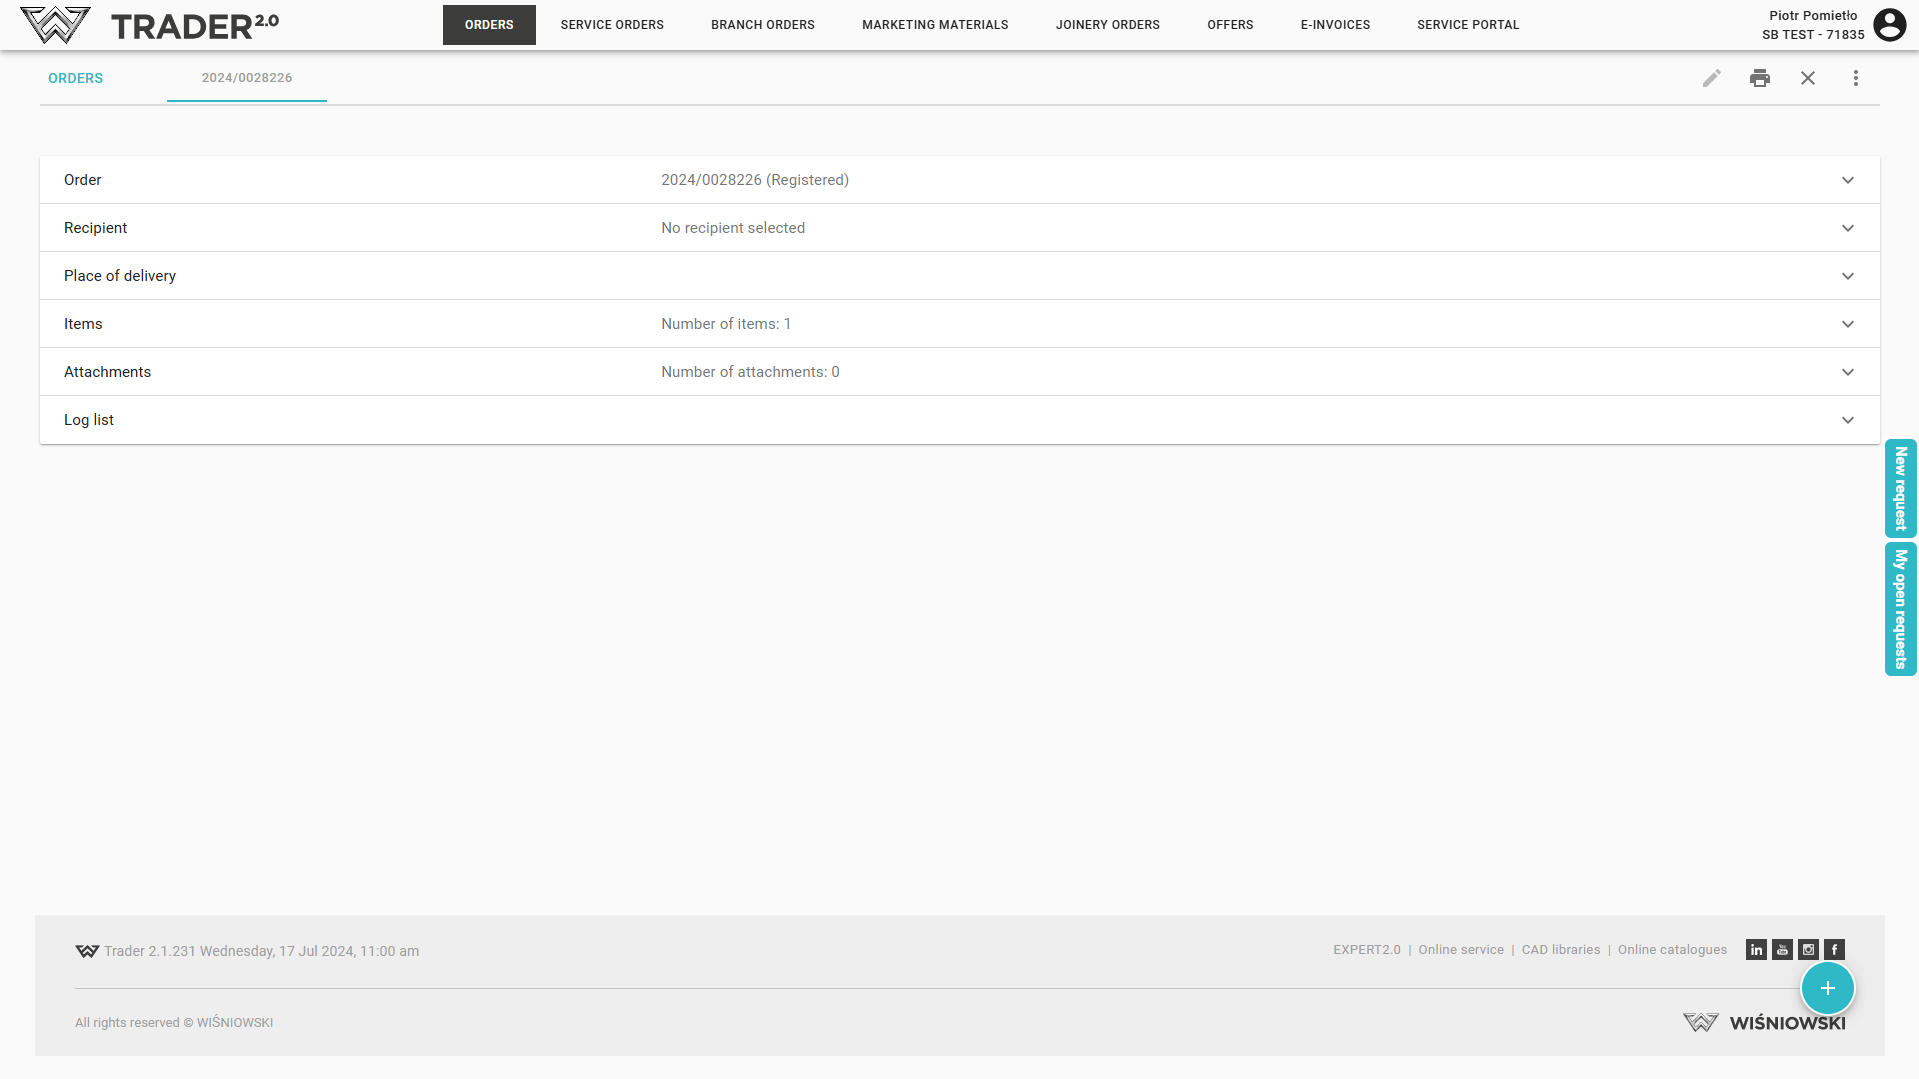Open the New request side button
The height and width of the screenshot is (1079, 1919).
point(1900,488)
